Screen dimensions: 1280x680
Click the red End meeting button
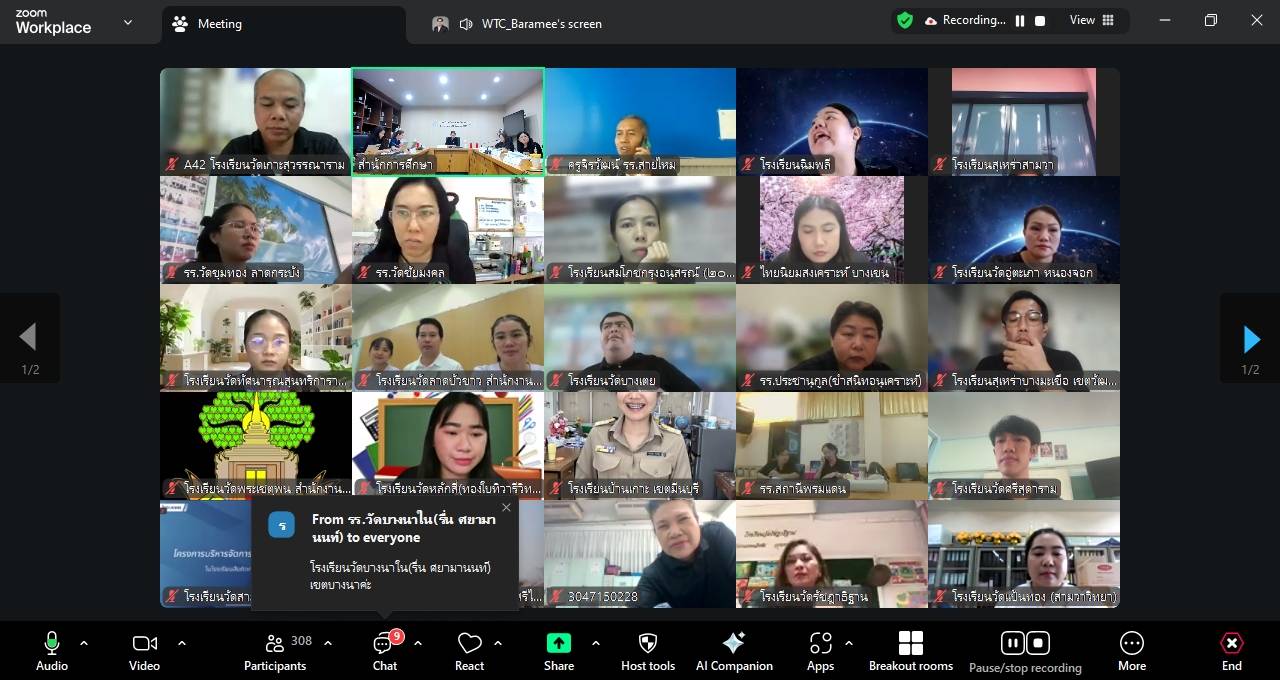1231,651
